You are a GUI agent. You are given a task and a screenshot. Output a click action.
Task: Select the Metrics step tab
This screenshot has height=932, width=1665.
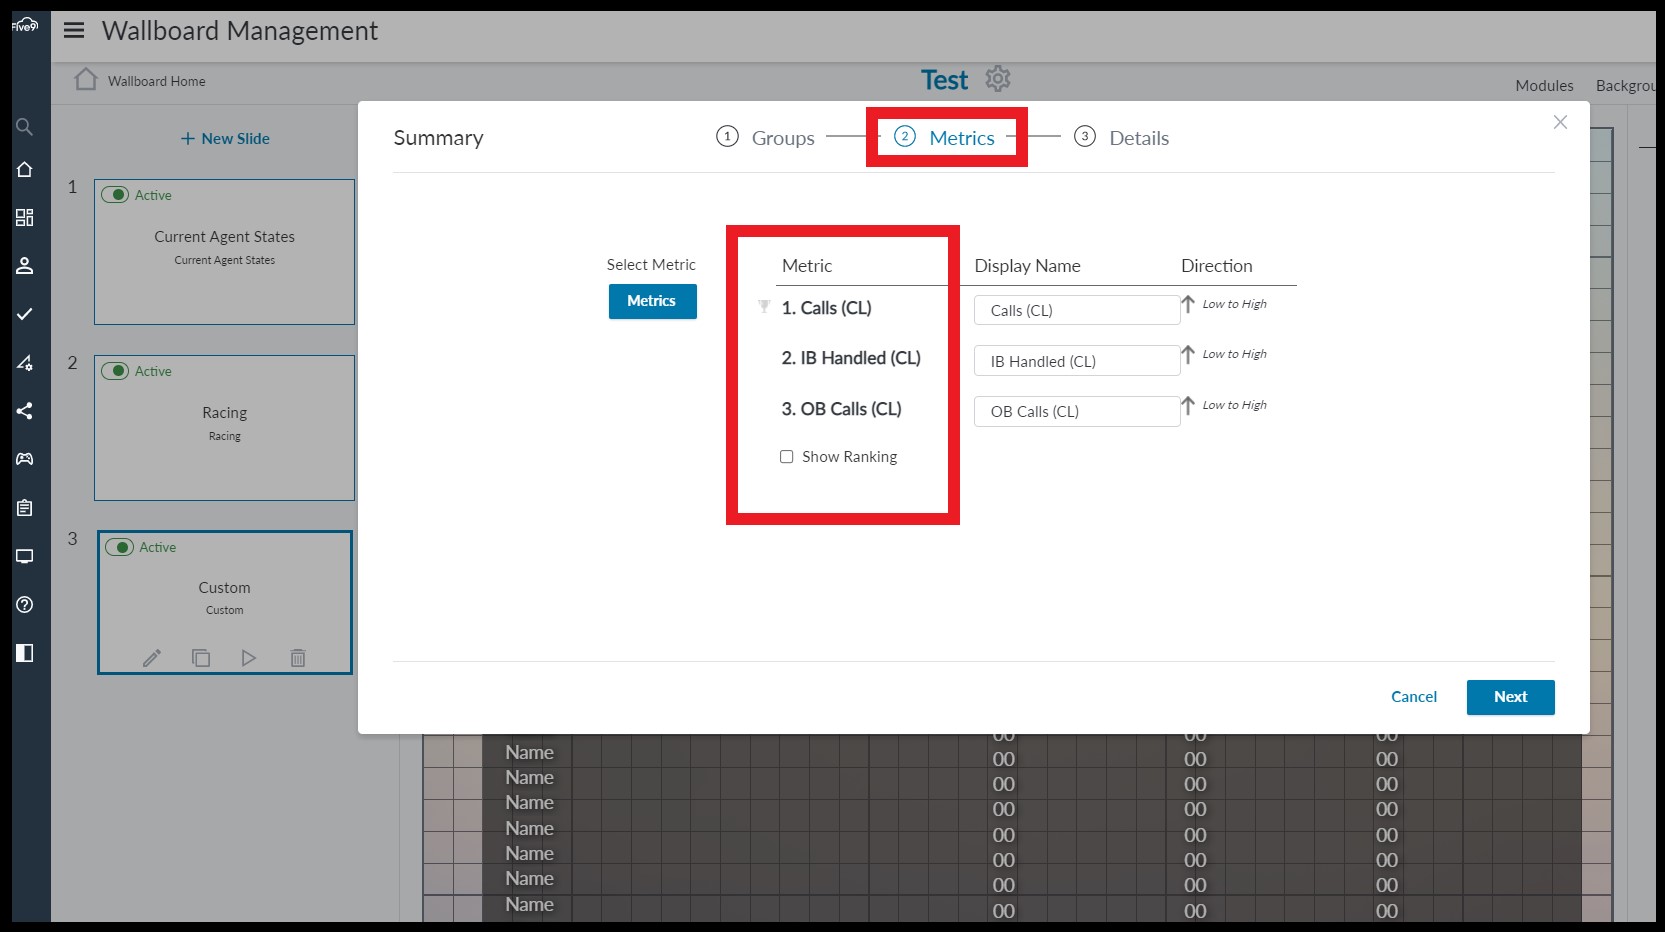click(x=945, y=138)
